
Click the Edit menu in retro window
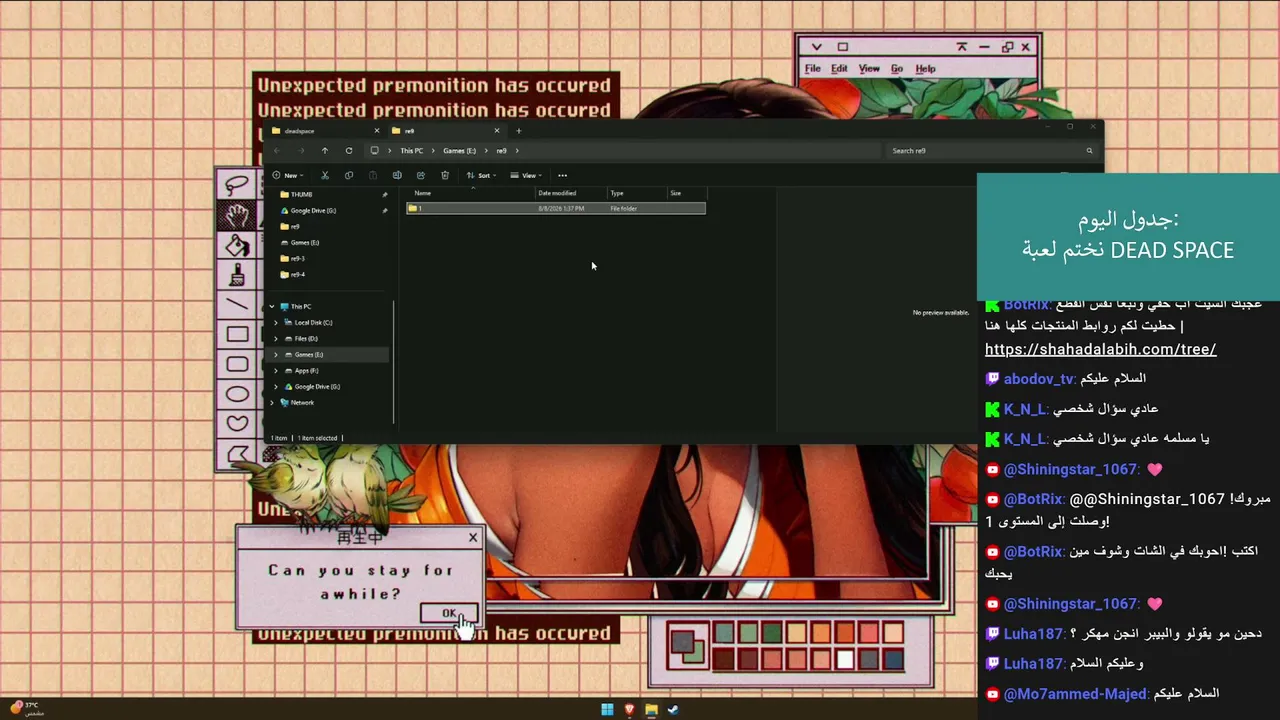(x=839, y=69)
